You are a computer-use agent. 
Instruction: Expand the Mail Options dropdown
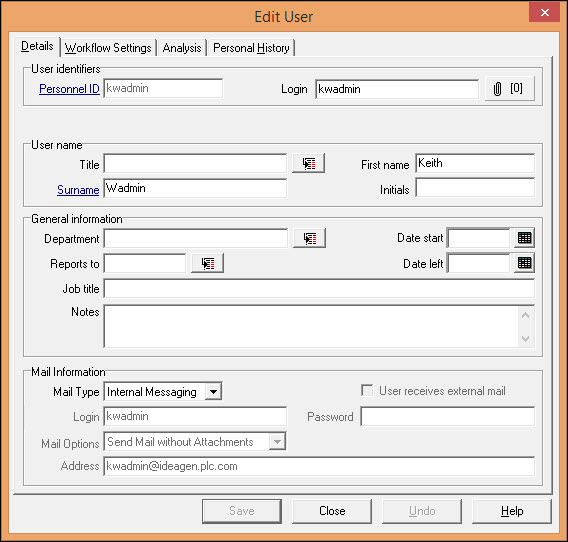[x=277, y=442]
